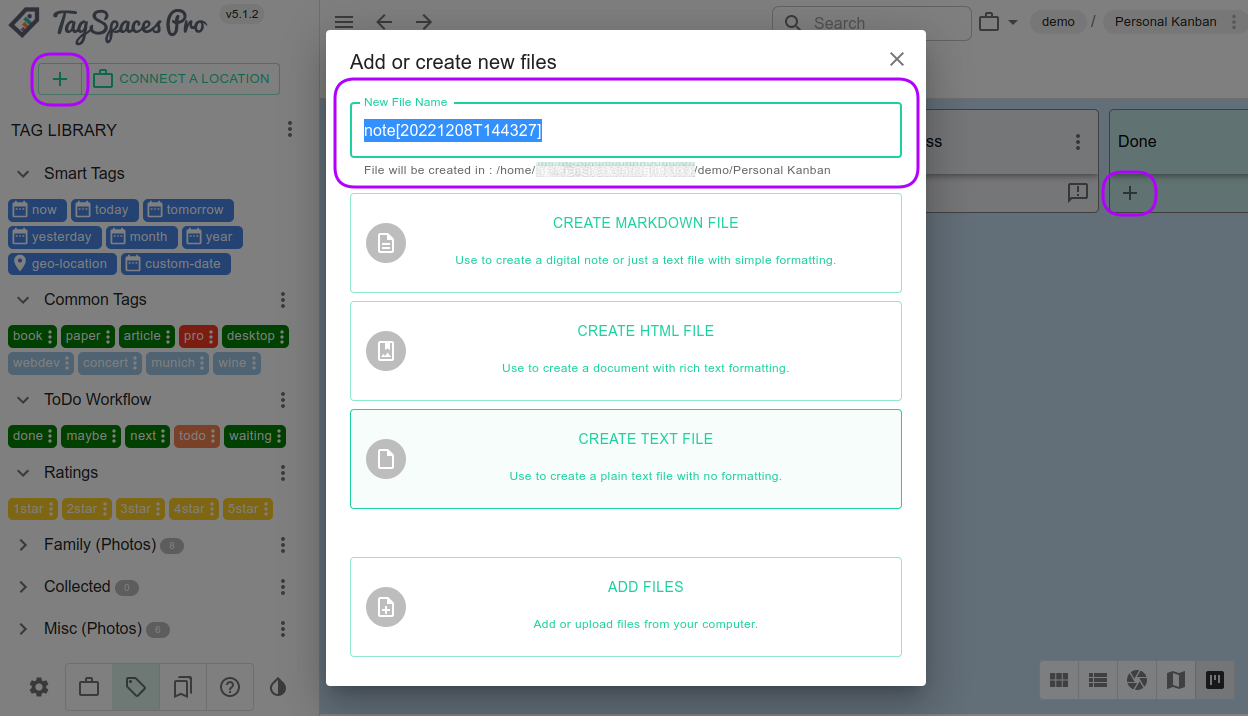
Task: Open the map perspective
Action: coord(1176,680)
